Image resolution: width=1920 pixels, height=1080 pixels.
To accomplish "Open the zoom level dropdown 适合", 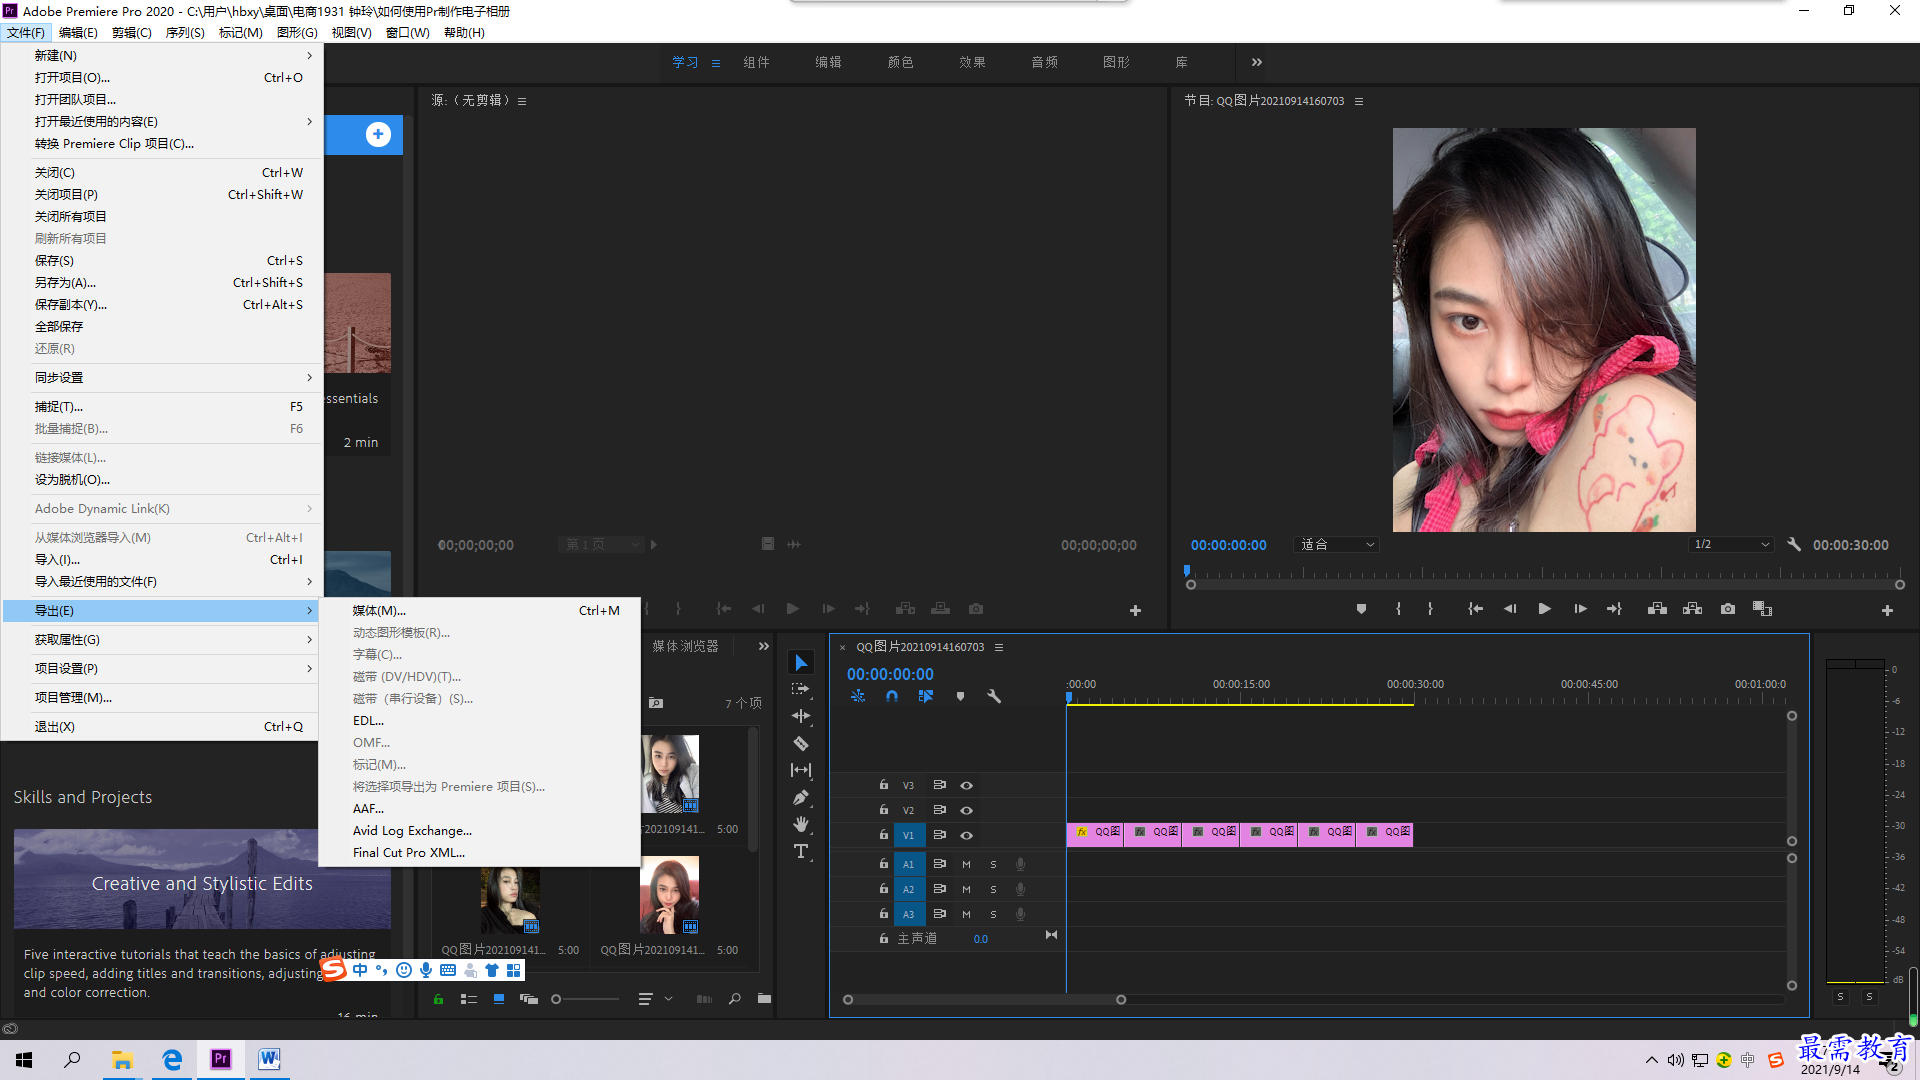I will [1337, 545].
